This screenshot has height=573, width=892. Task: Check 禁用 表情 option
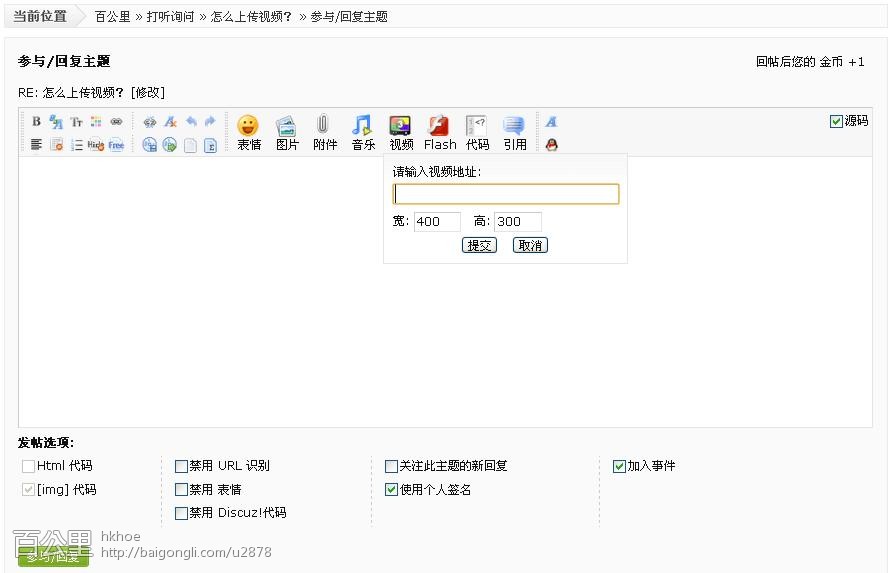[181, 489]
